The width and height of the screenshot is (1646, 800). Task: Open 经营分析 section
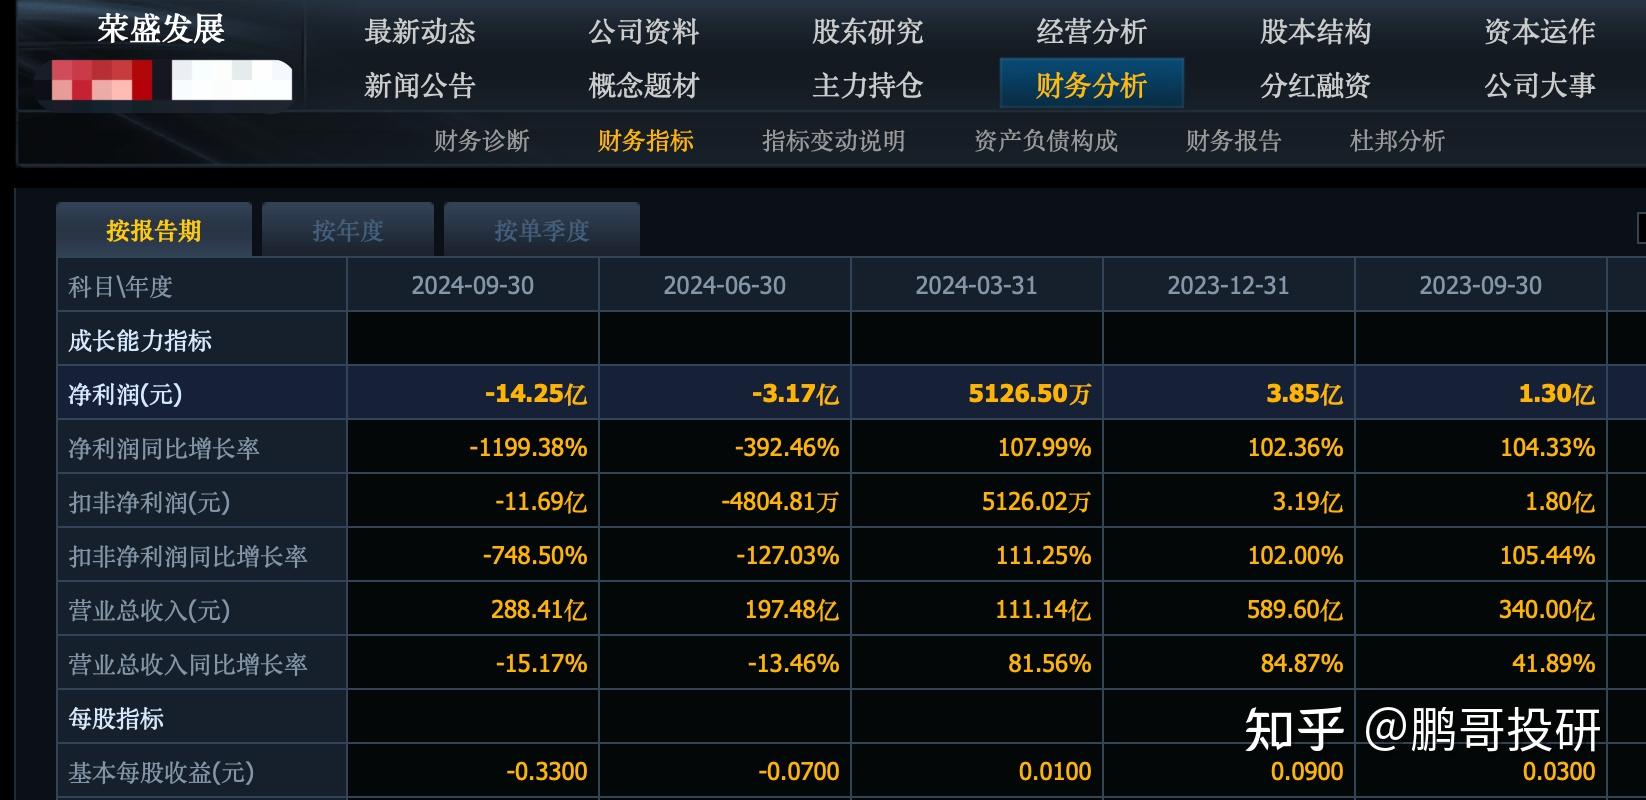pyautogui.click(x=1091, y=32)
